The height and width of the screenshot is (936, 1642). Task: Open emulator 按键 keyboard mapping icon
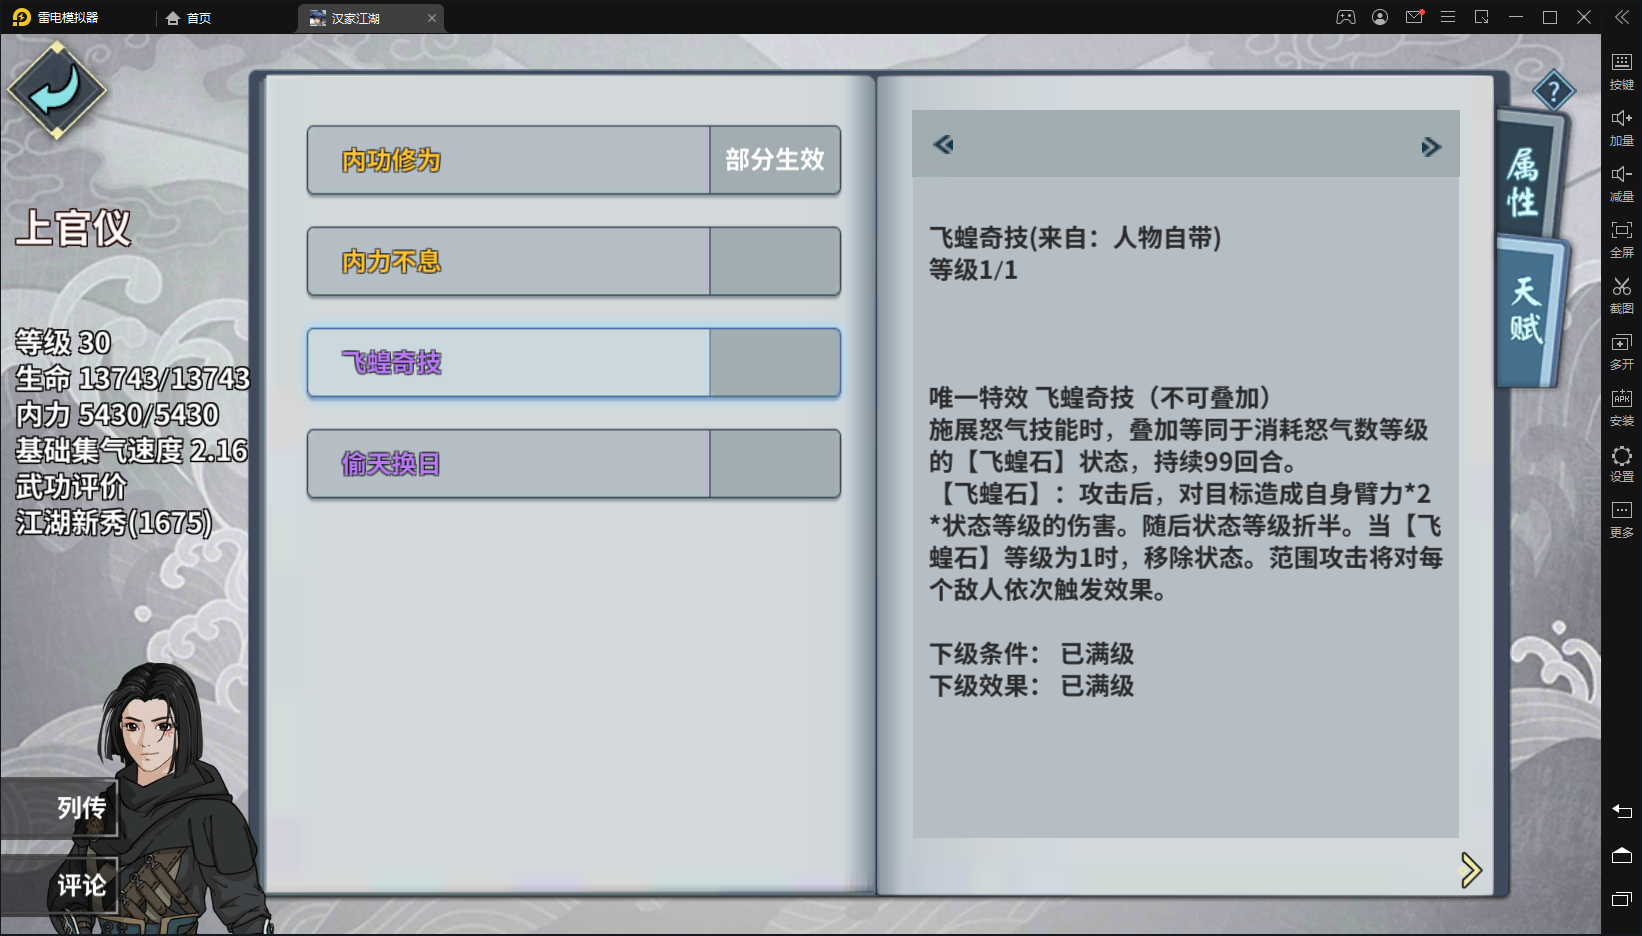(1621, 71)
